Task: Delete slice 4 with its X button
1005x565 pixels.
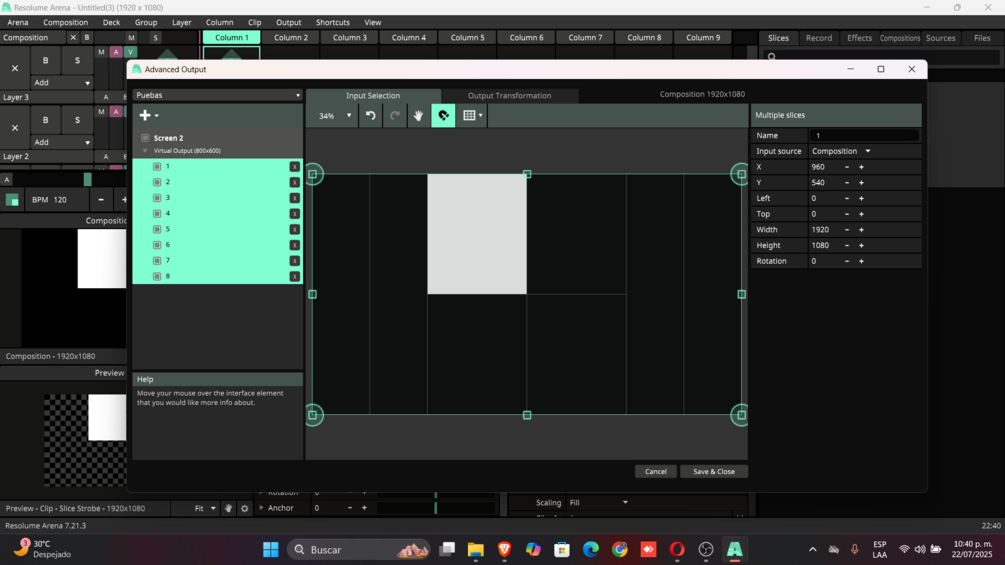Action: click(x=294, y=213)
